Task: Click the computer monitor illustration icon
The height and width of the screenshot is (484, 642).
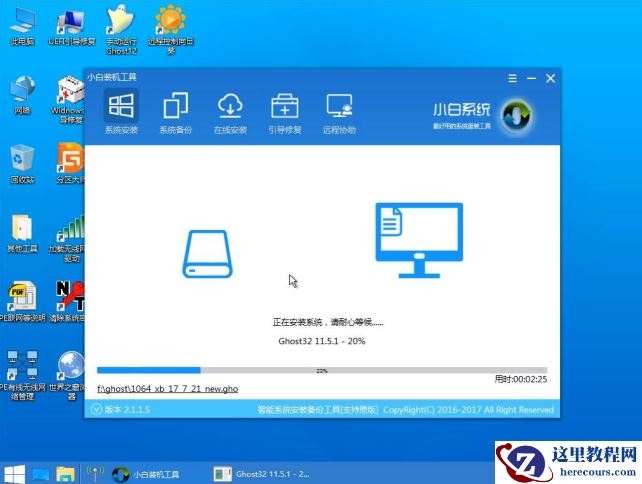Action: [419, 240]
